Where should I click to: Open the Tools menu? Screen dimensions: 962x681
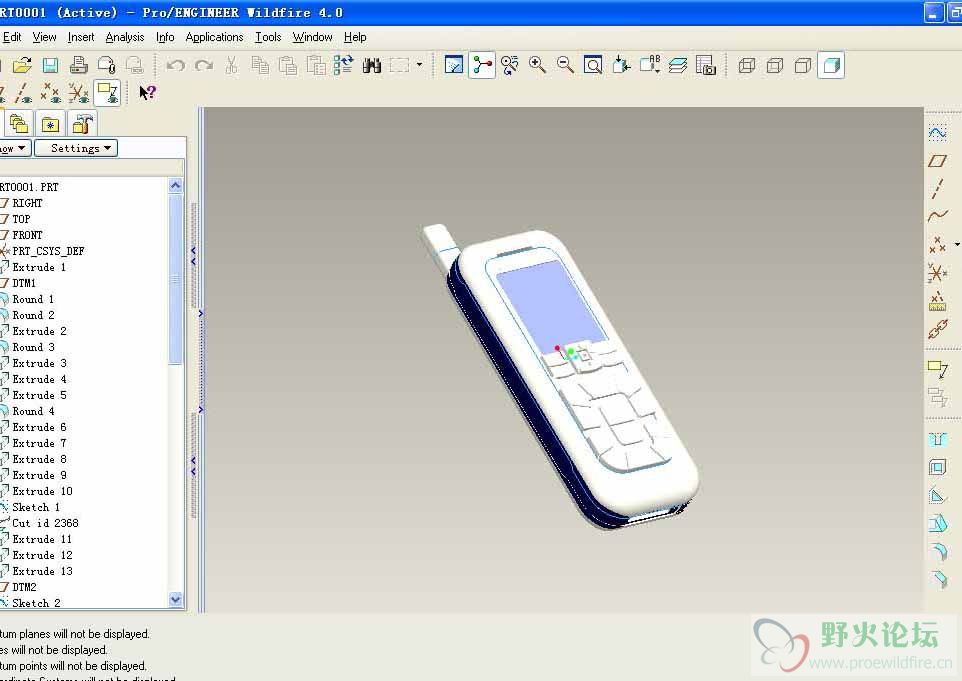pos(268,37)
